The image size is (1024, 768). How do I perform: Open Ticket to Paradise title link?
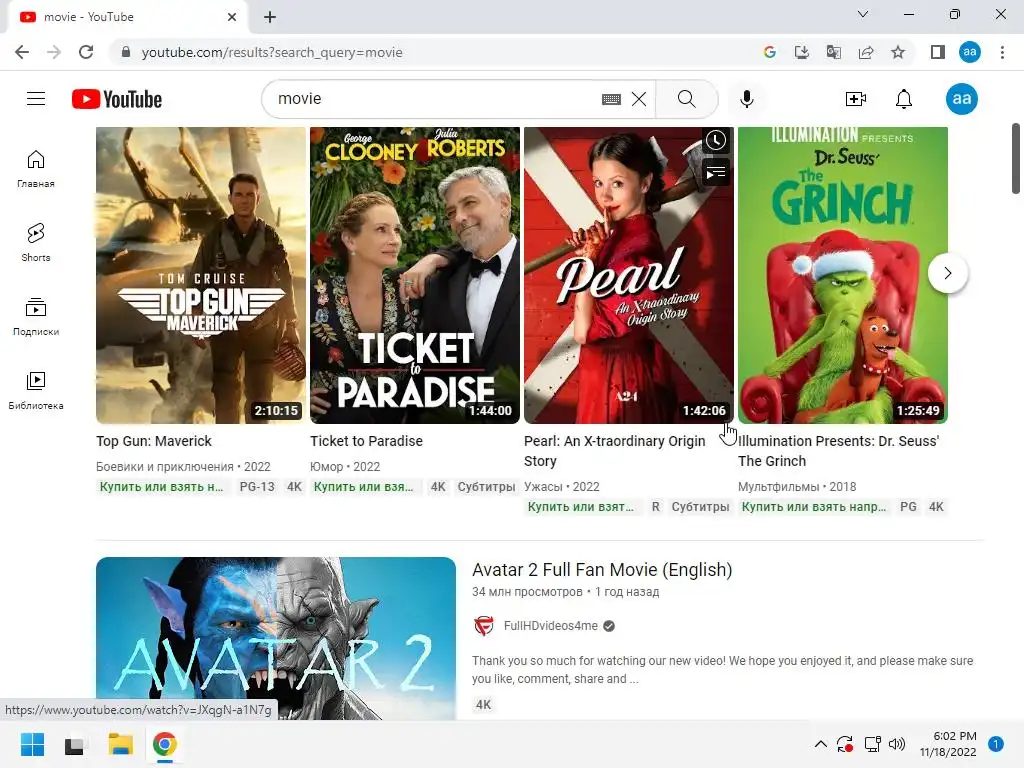tap(366, 441)
